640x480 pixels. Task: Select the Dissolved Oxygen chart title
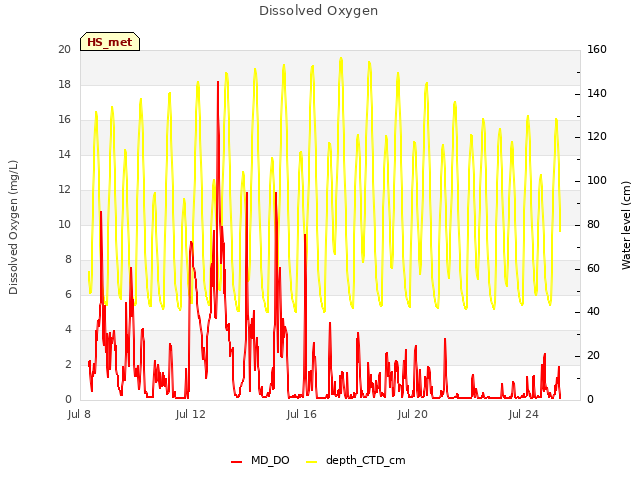318,11
